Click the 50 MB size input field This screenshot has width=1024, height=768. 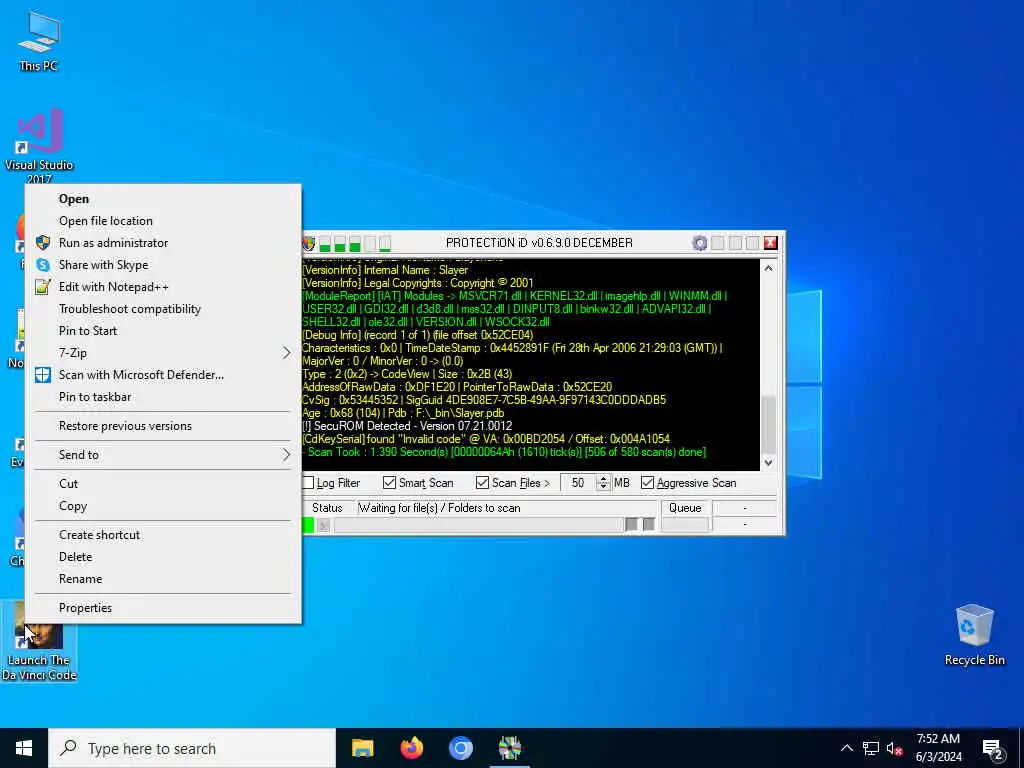578,483
